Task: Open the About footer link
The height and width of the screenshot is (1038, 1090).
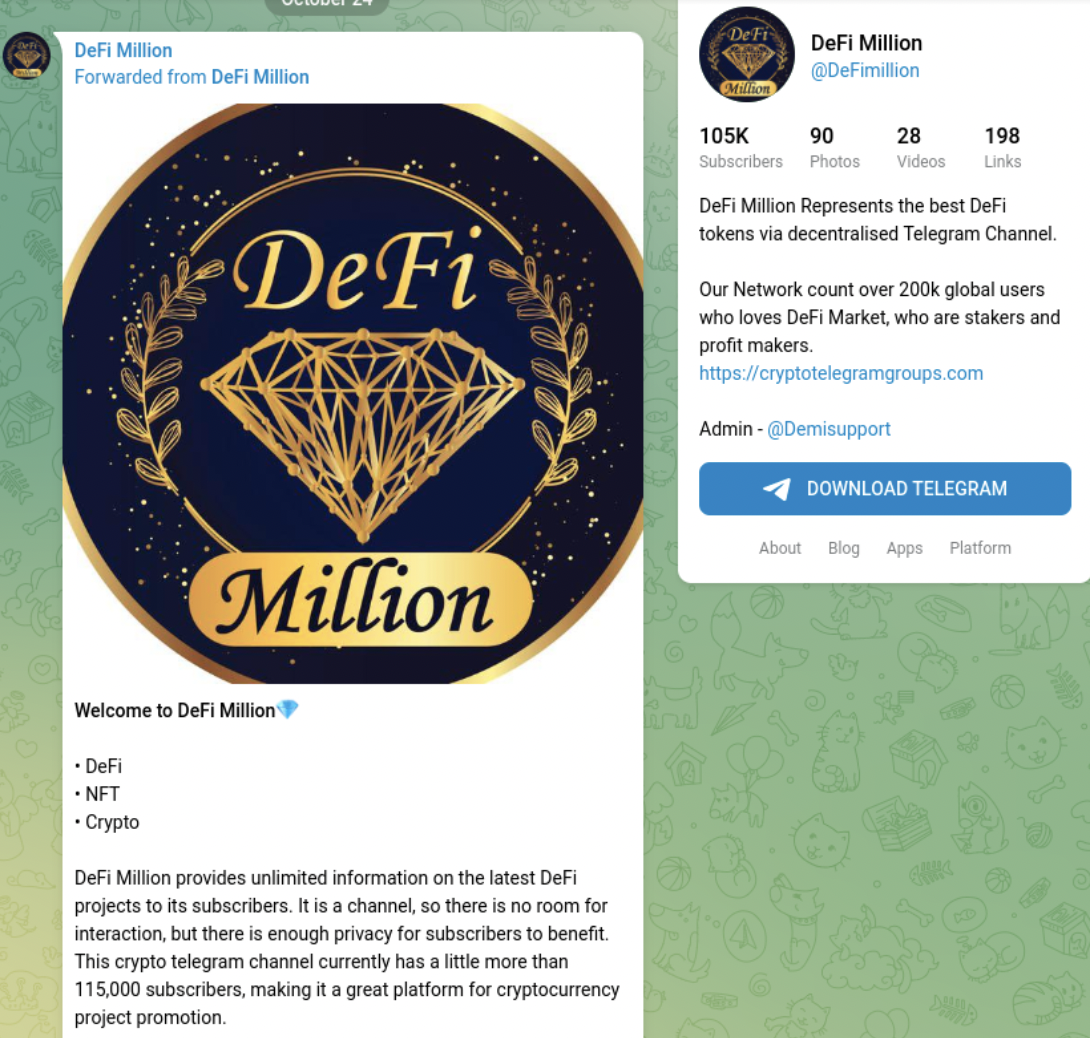Action: pyautogui.click(x=780, y=548)
